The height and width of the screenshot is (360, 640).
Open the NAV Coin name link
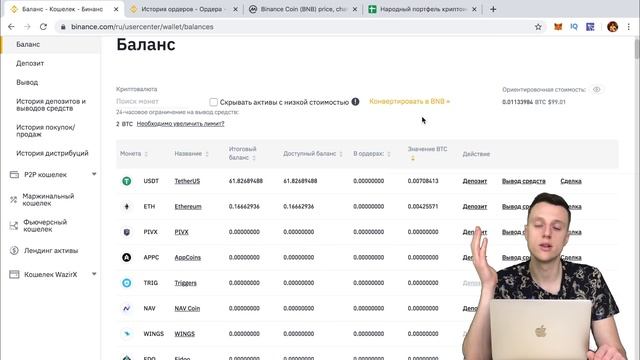pos(187,308)
